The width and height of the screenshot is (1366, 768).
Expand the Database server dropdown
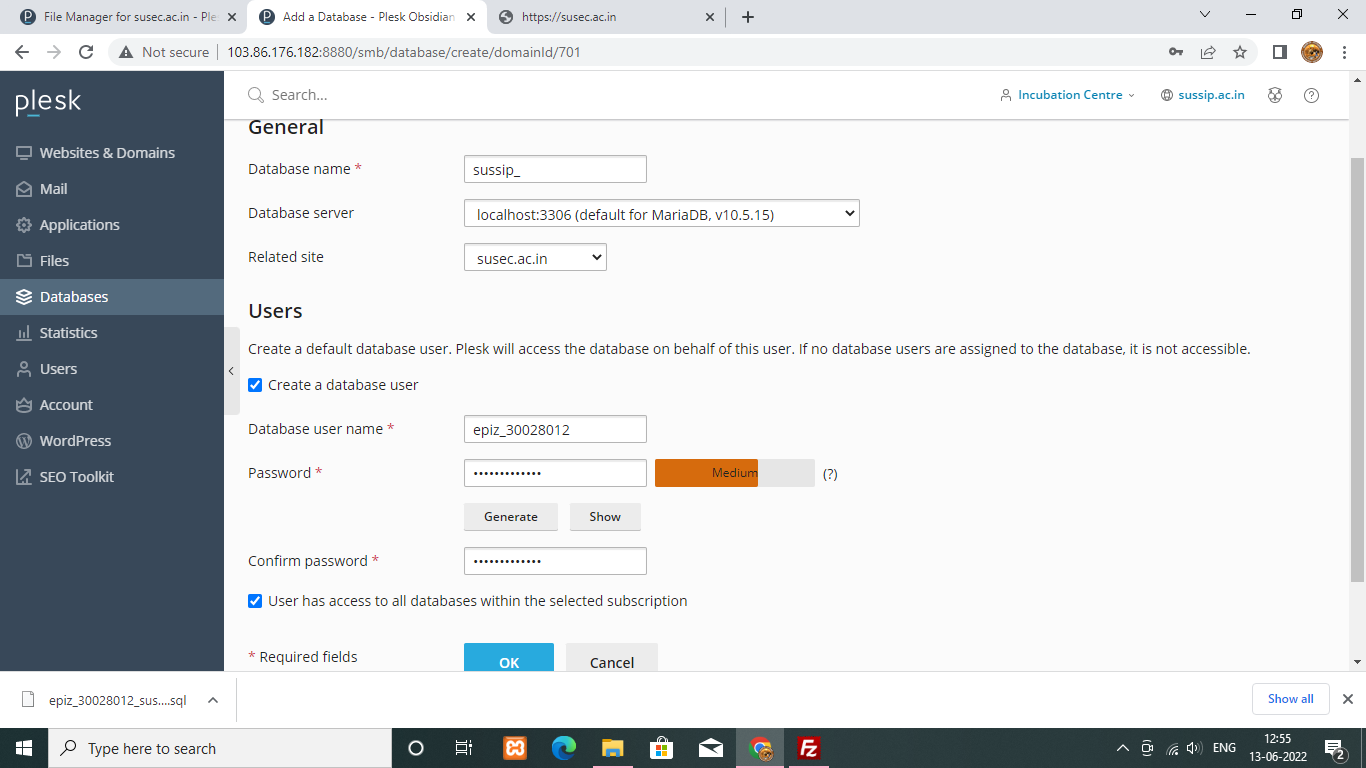coord(661,214)
